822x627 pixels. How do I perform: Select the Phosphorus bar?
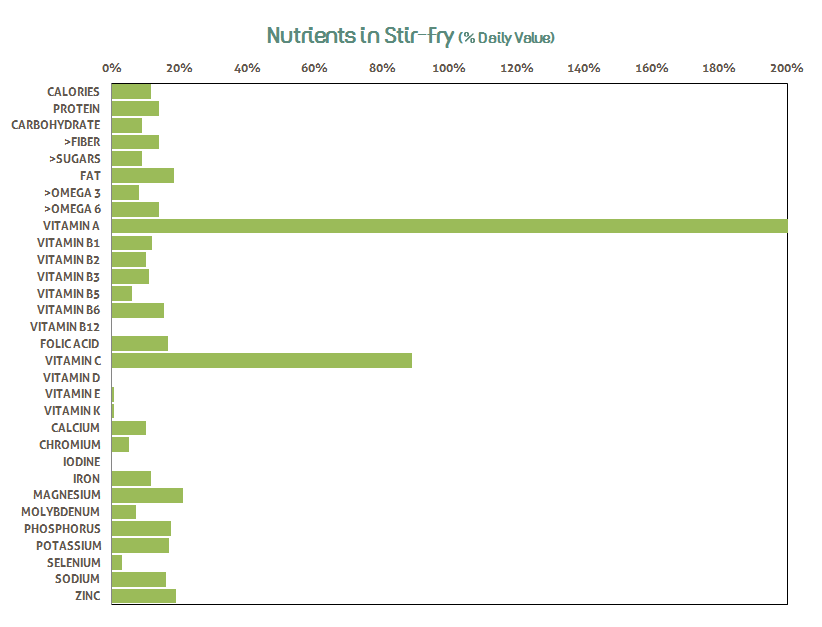(141, 528)
